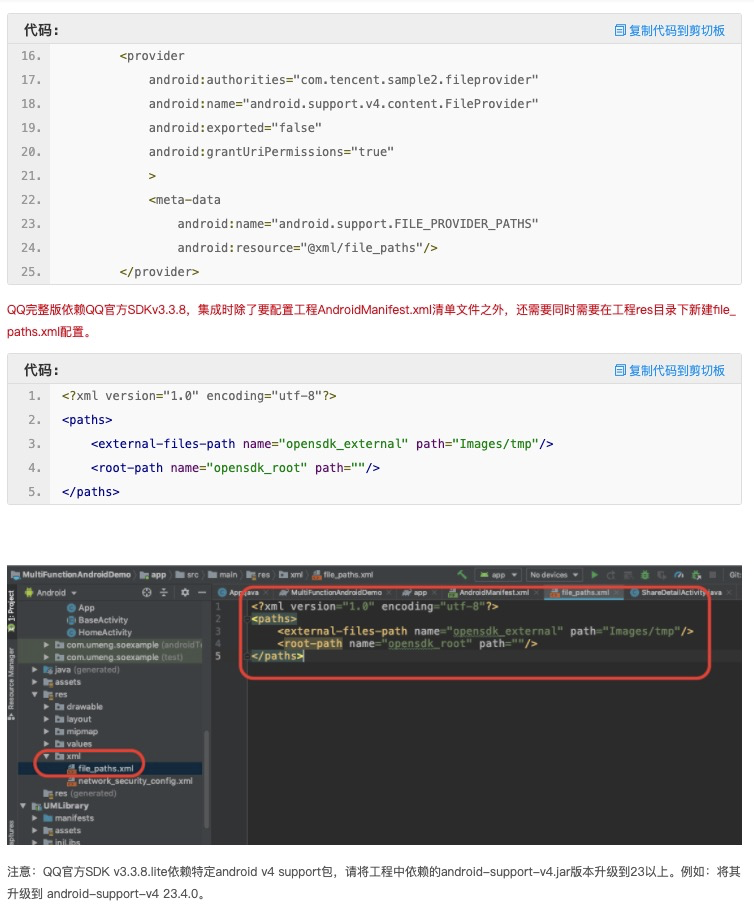Hide the Project panel with minus icon
Image resolution: width=754 pixels, height=909 pixels.
[202, 592]
